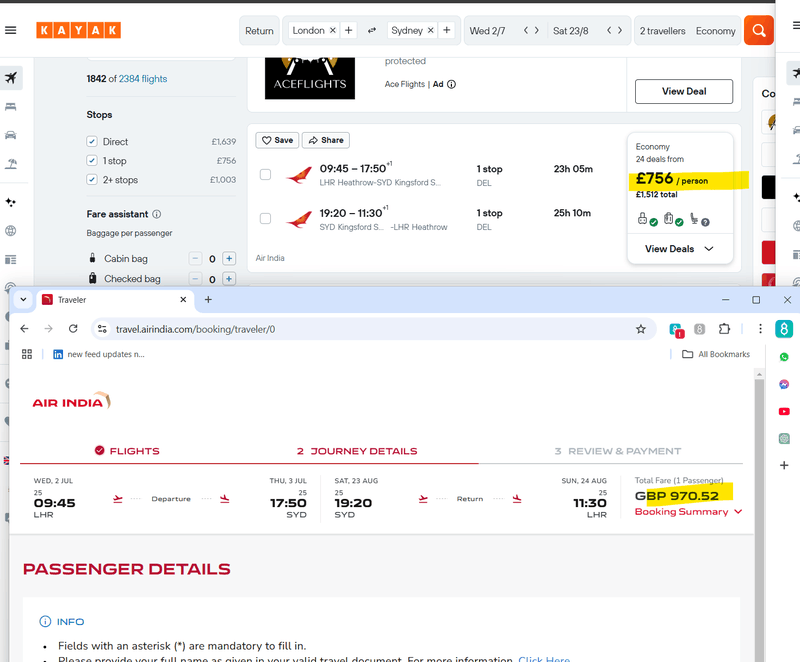Show Ace Flights ad info

pyautogui.click(x=452, y=84)
